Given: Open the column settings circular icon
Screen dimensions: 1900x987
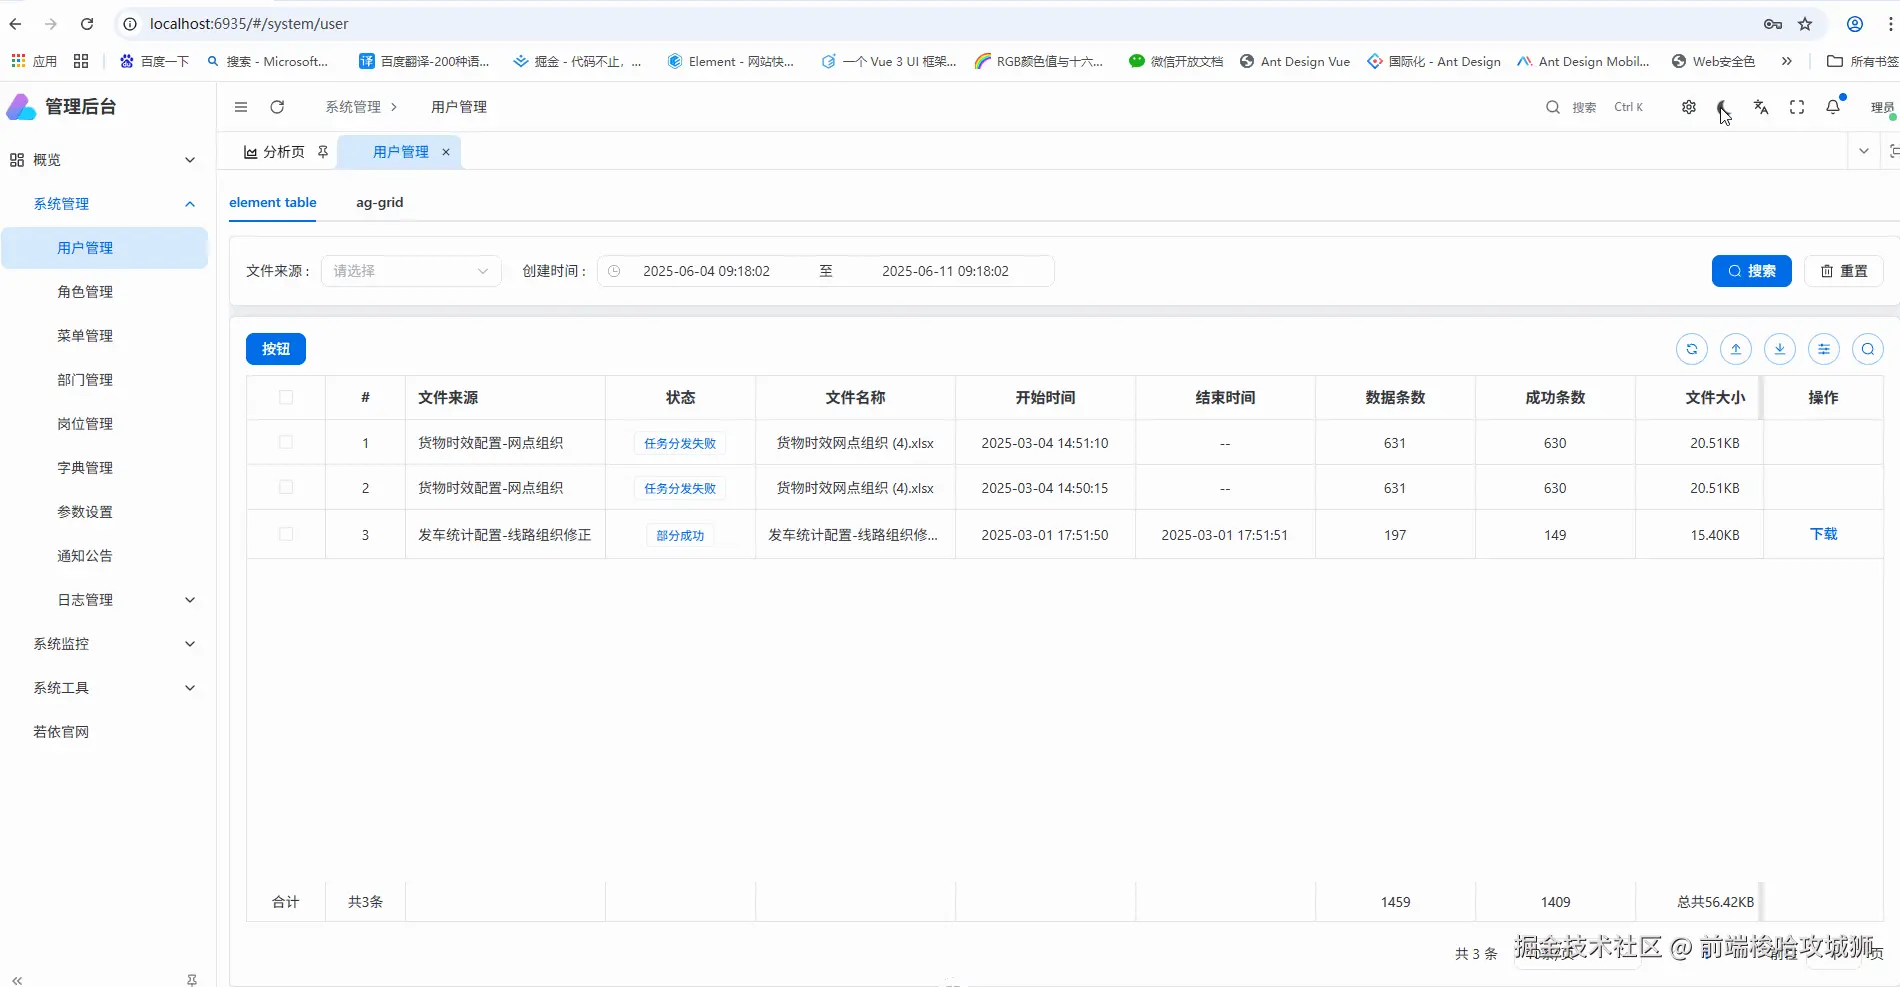Looking at the screenshot, I should tap(1824, 349).
